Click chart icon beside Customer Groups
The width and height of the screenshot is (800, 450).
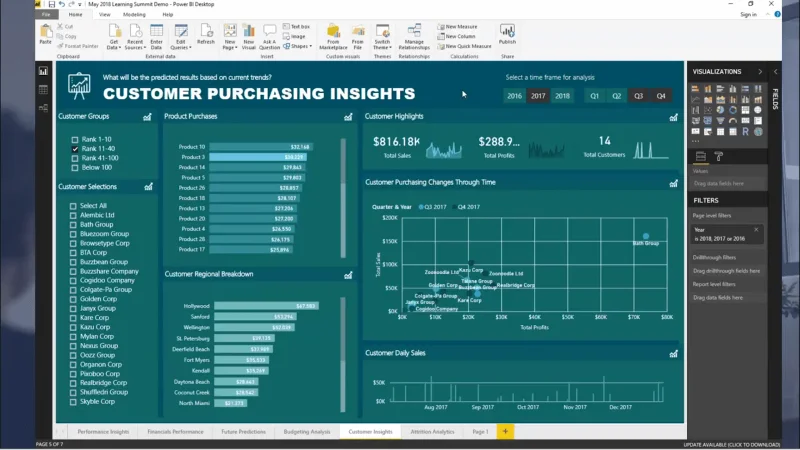(147, 117)
